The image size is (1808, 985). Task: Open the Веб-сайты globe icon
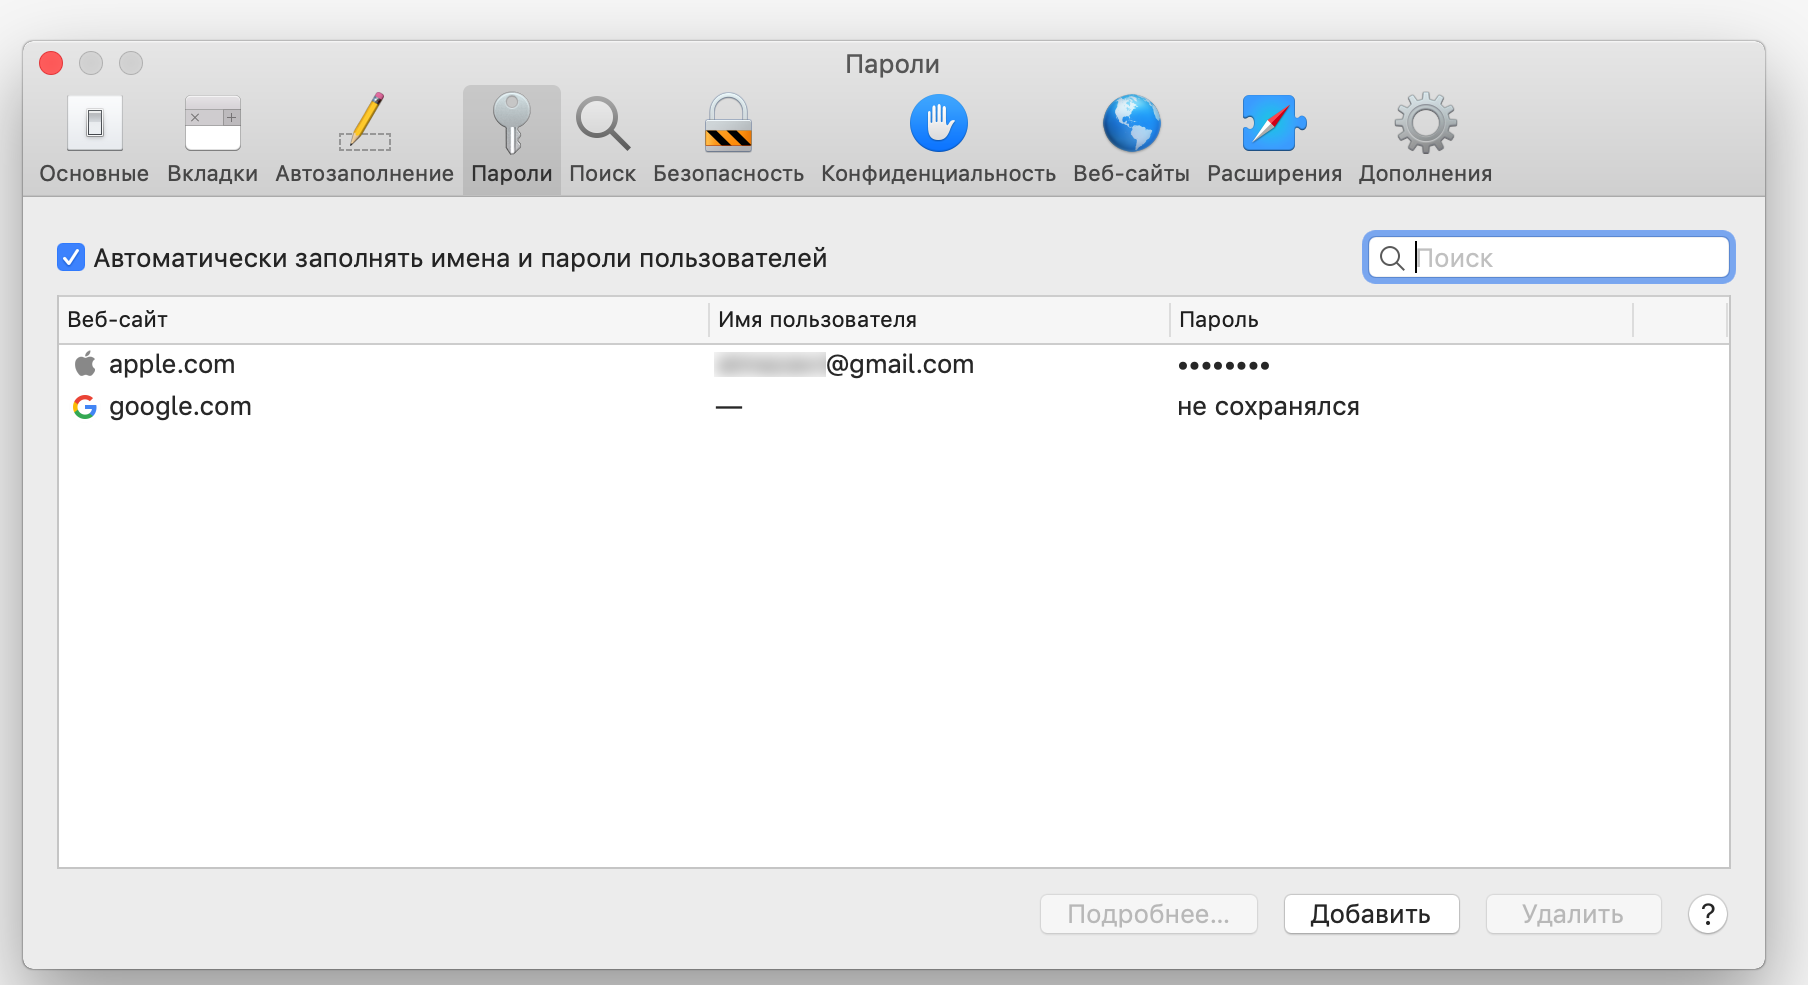pyautogui.click(x=1131, y=124)
